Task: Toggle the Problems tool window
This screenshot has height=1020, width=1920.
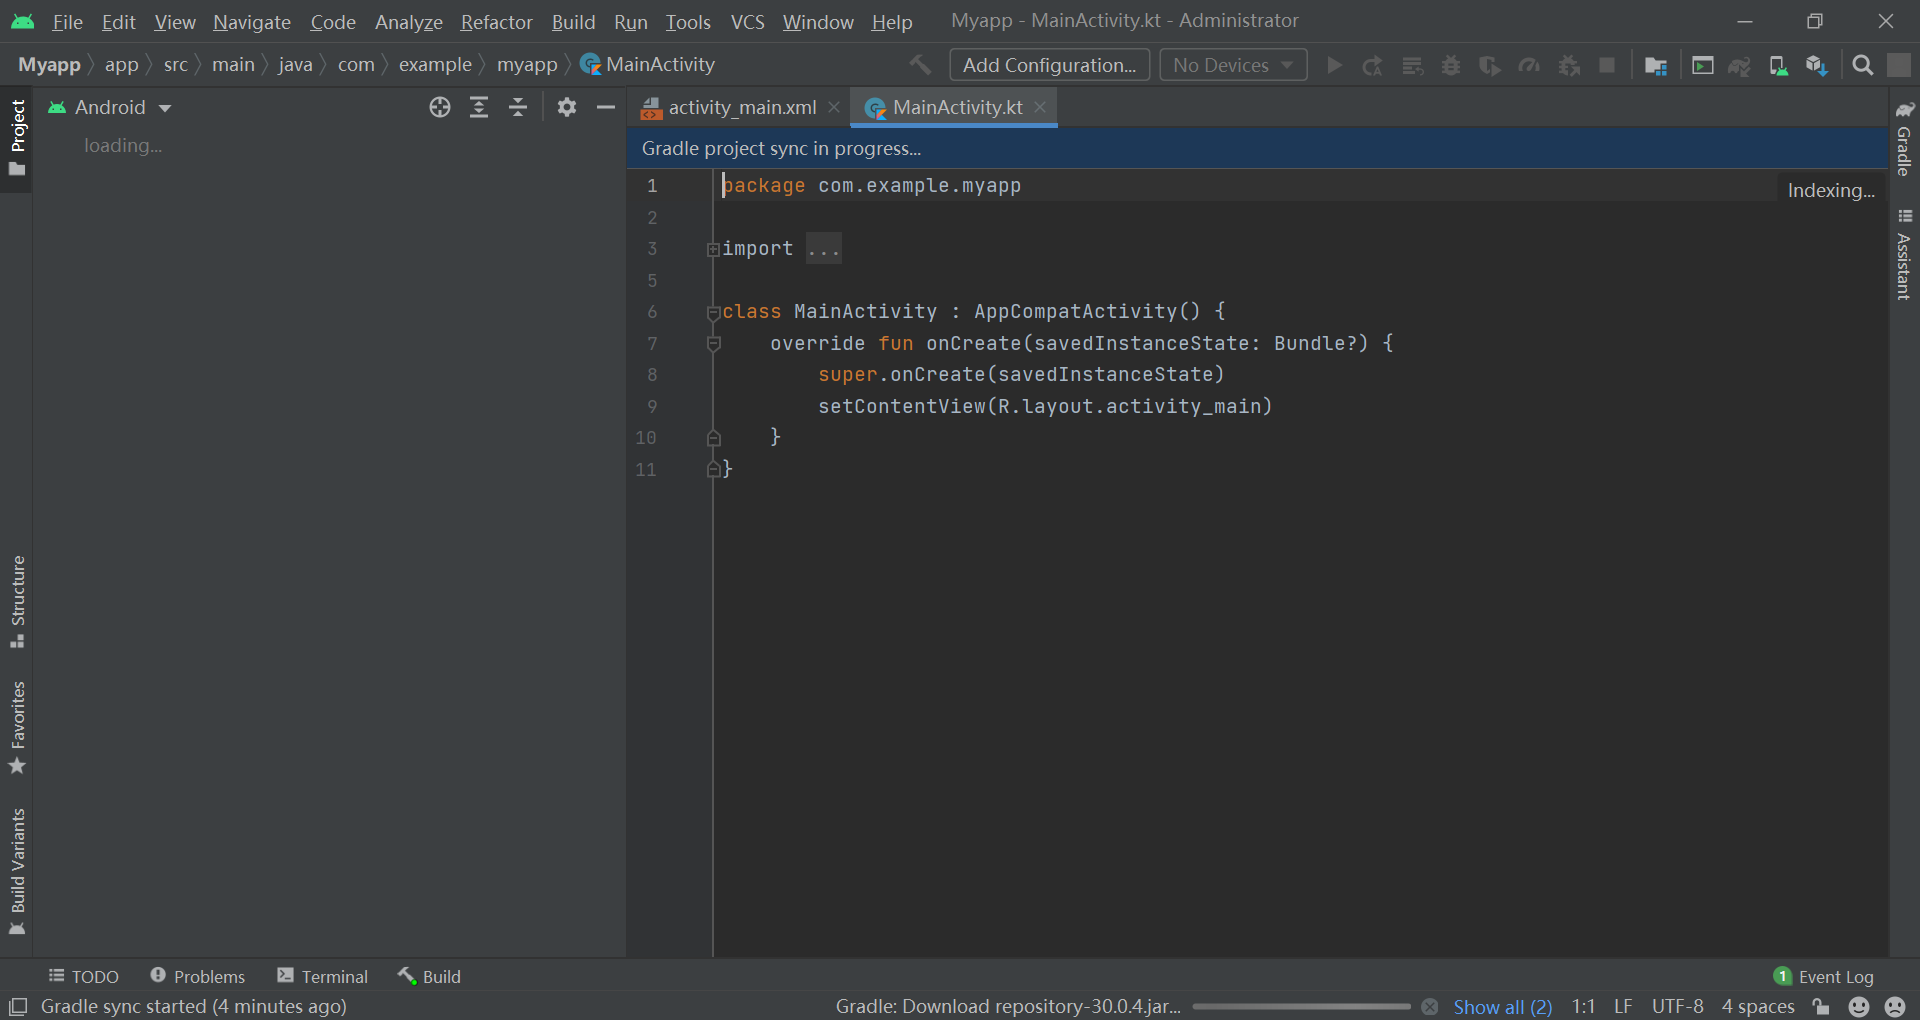Action: (198, 976)
